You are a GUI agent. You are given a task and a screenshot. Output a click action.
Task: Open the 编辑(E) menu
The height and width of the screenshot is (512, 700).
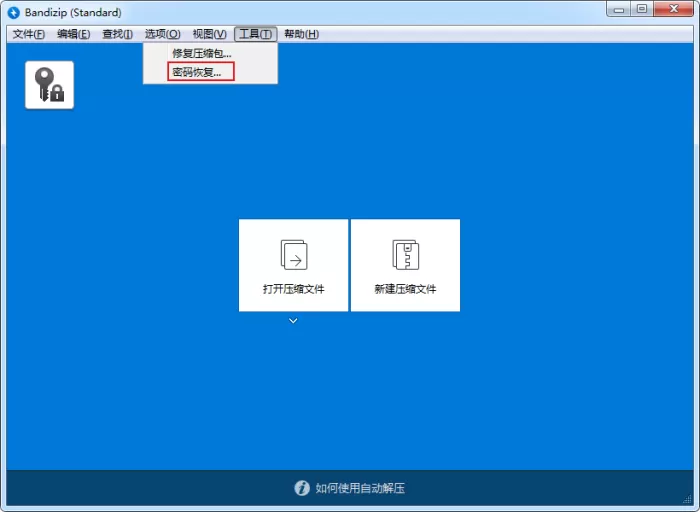tap(74, 34)
